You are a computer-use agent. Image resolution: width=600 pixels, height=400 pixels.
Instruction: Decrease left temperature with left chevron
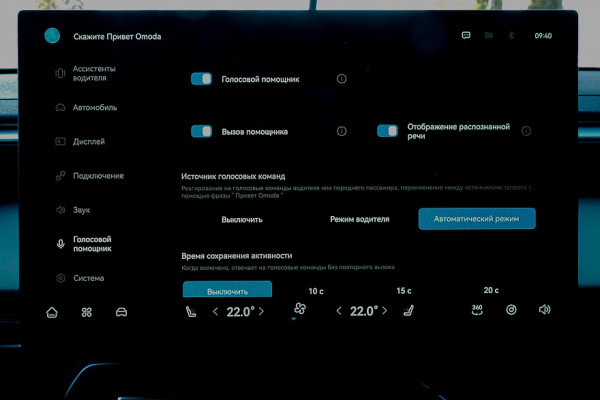(x=215, y=311)
